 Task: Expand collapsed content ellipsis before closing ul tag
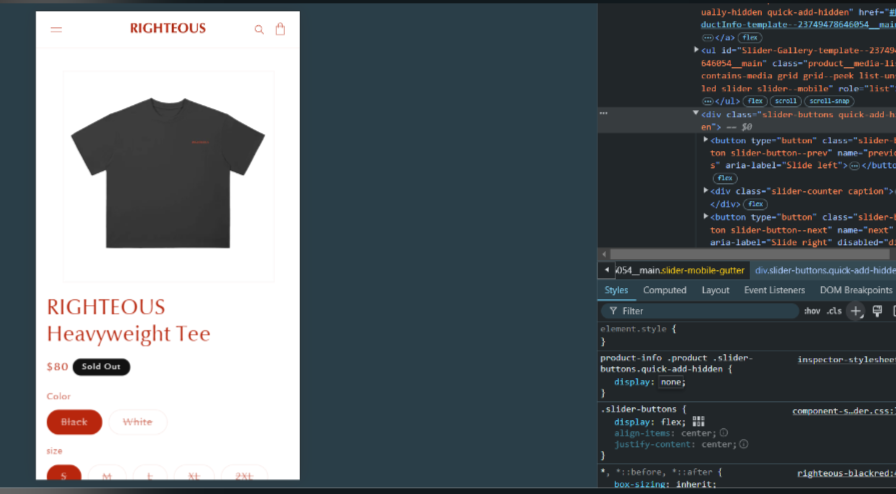tap(707, 101)
